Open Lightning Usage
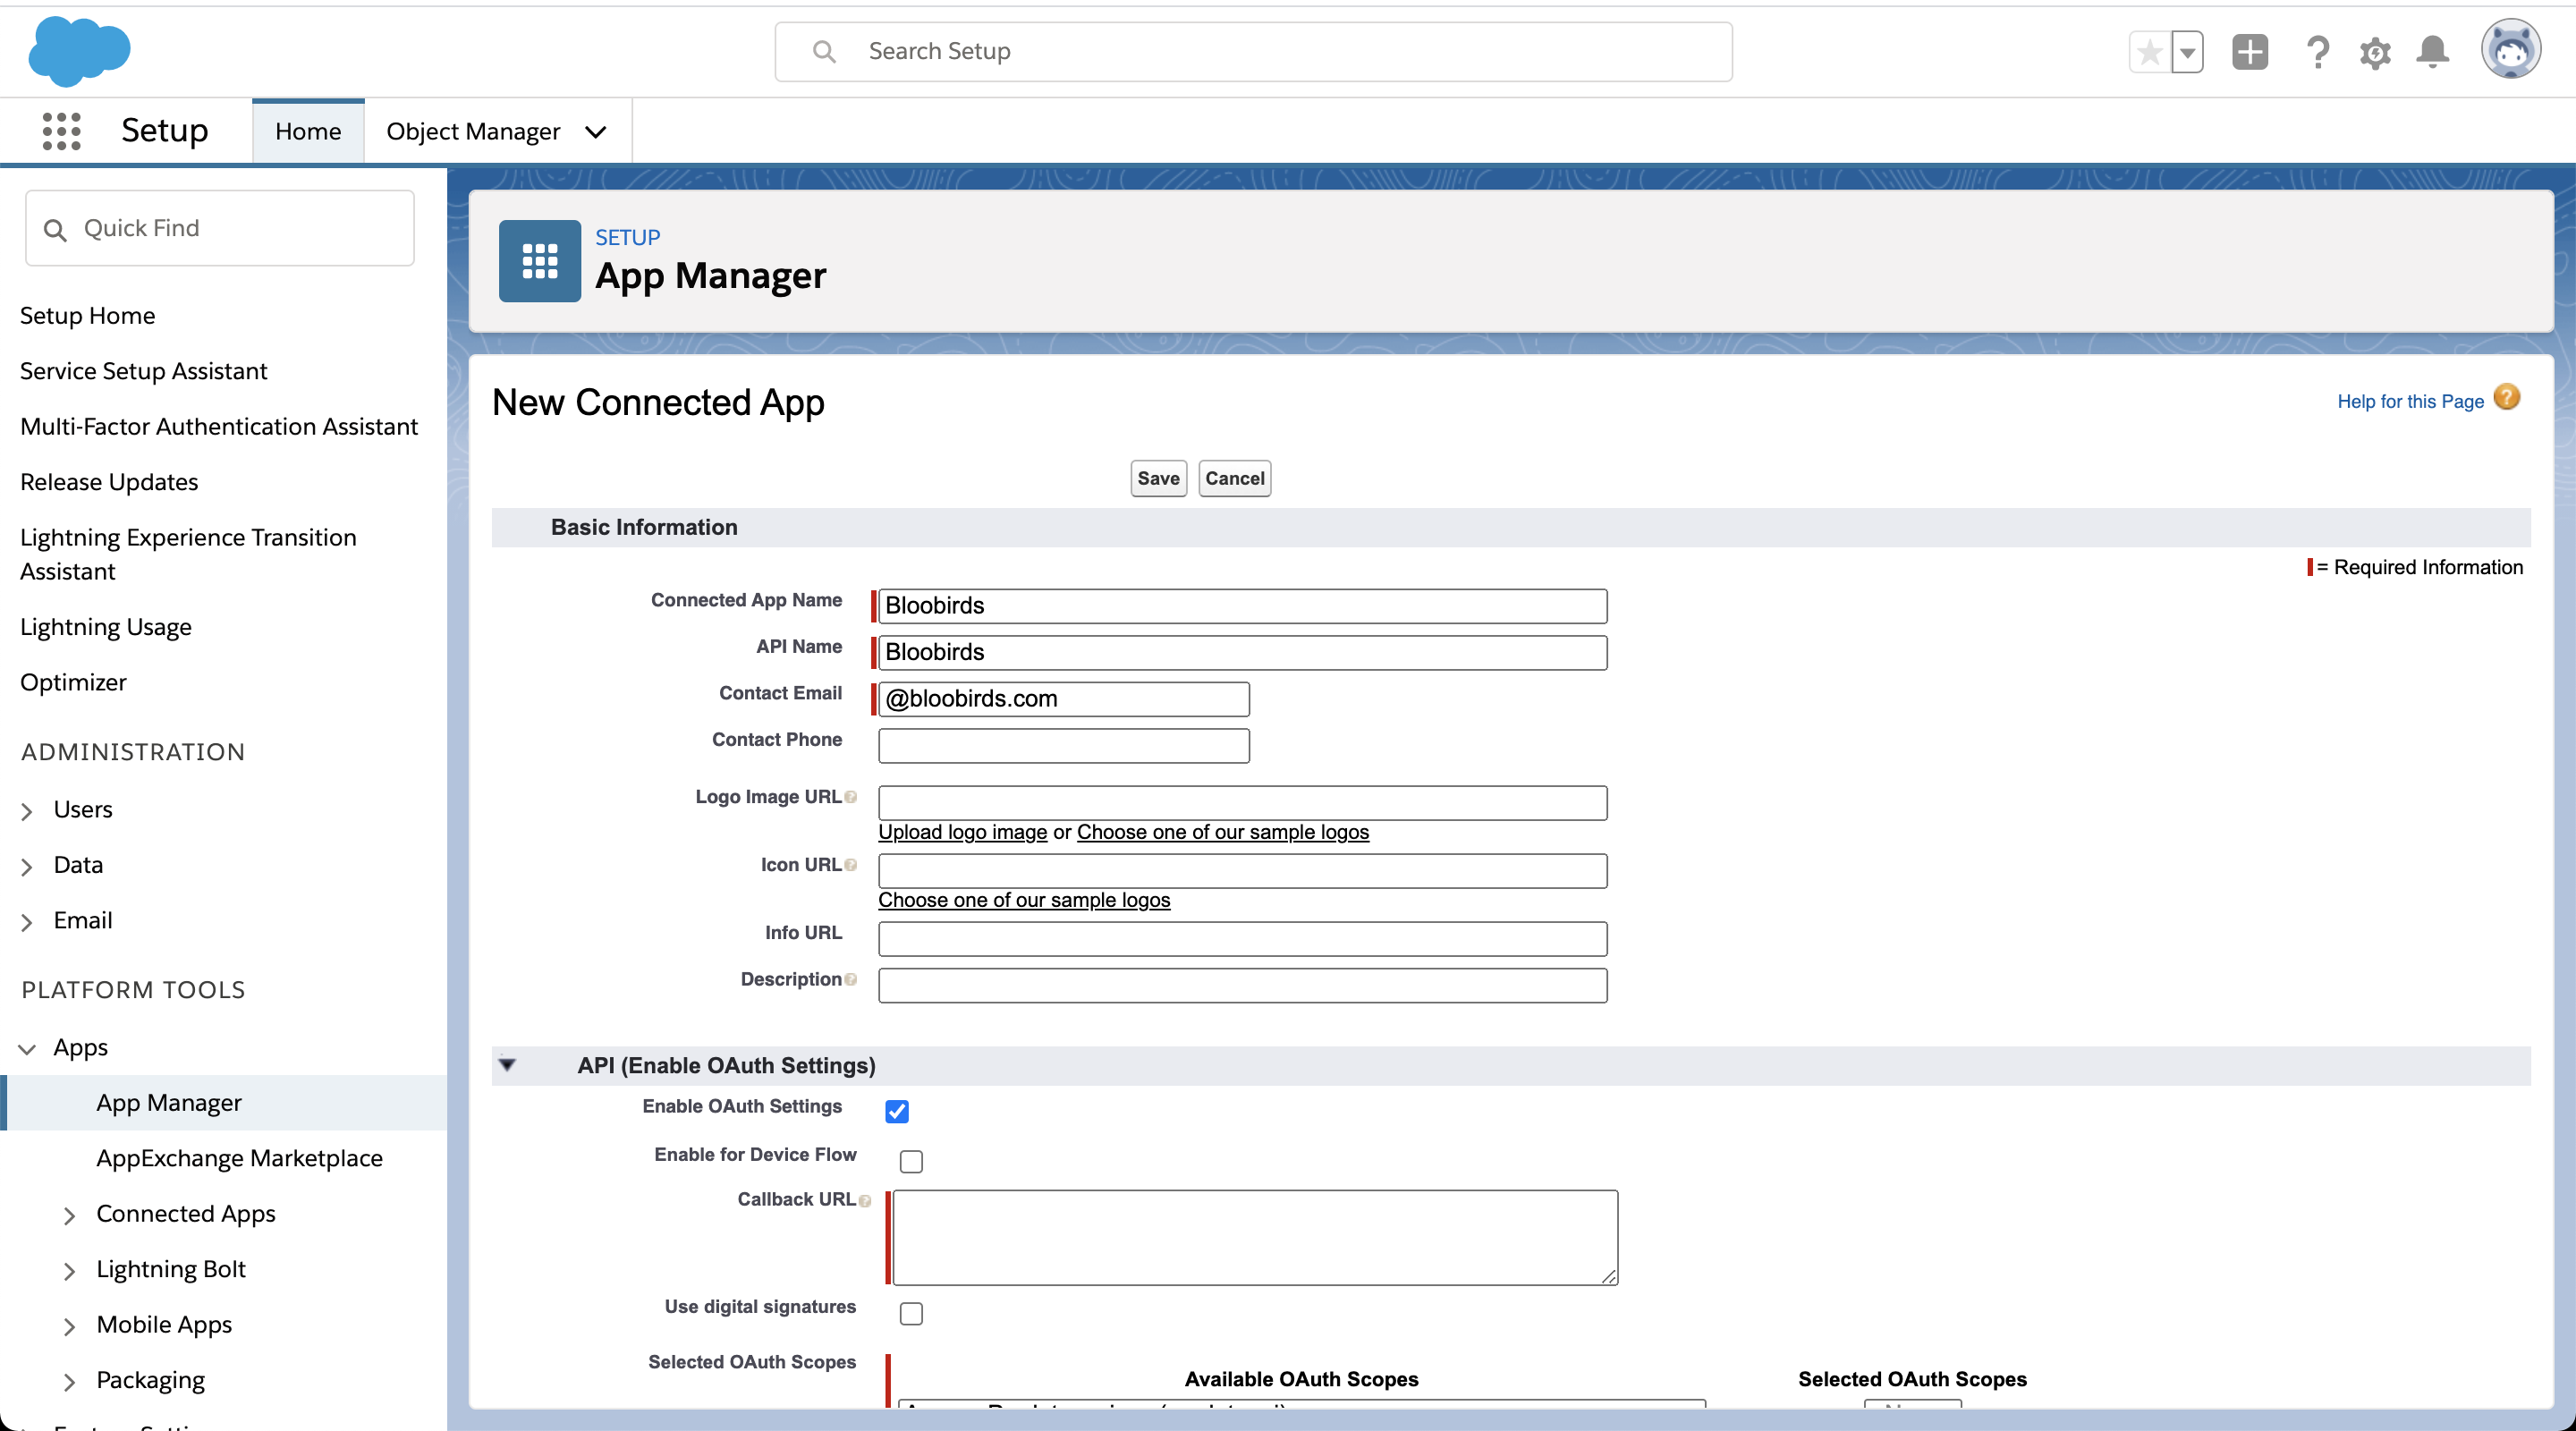The image size is (2576, 1431). pyautogui.click(x=106, y=627)
